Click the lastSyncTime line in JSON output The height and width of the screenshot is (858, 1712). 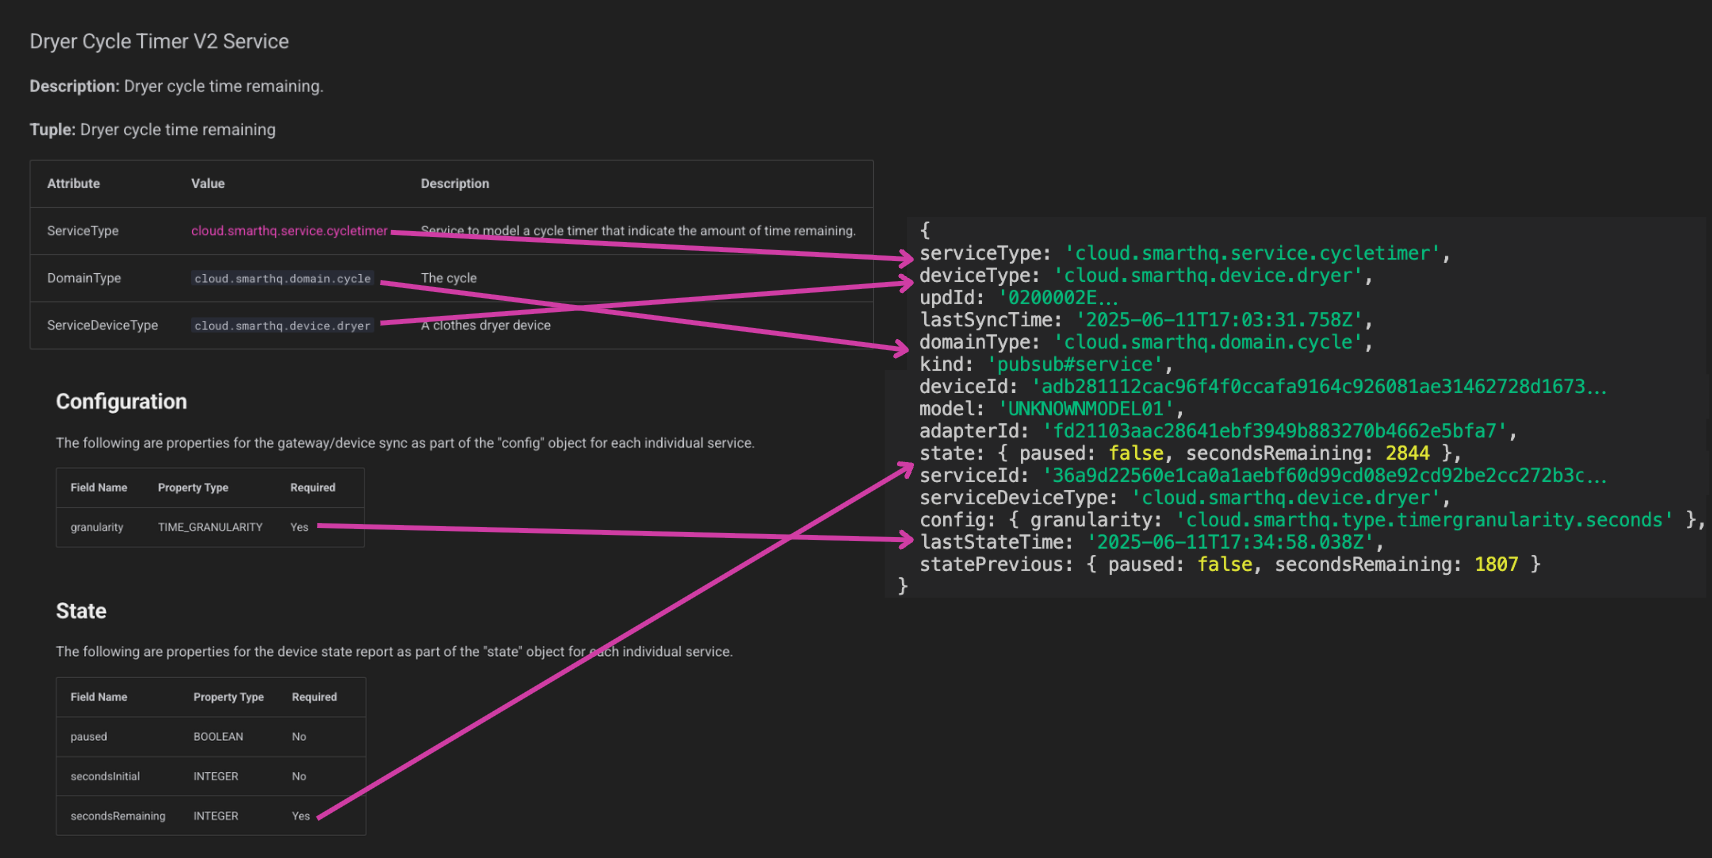point(1146,320)
